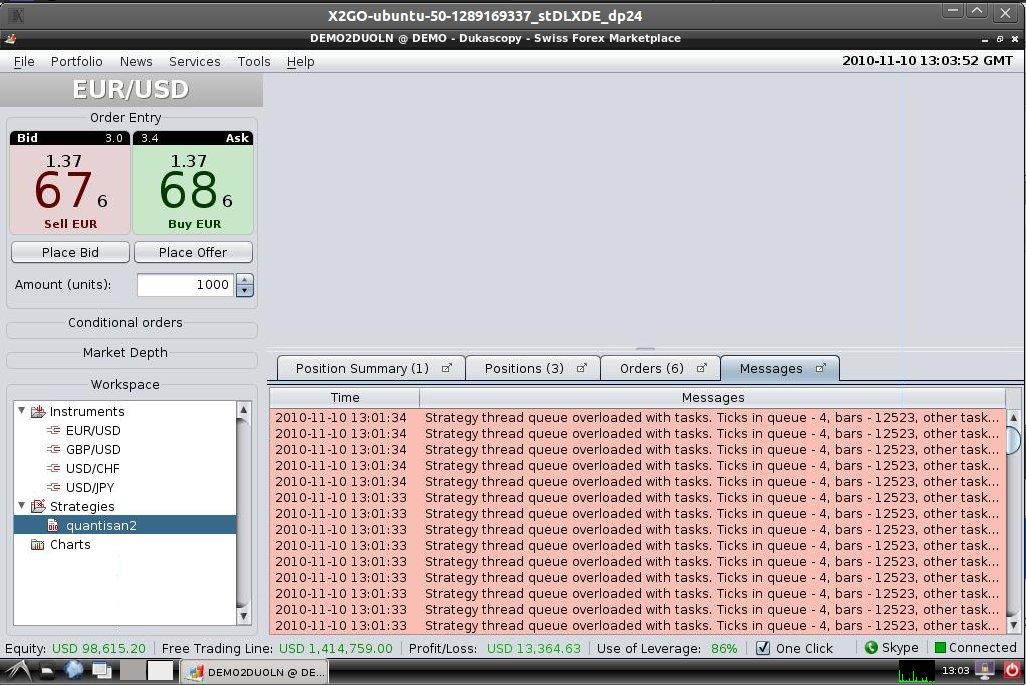Click the Place Bid button
This screenshot has width=1026, height=685.
[70, 253]
